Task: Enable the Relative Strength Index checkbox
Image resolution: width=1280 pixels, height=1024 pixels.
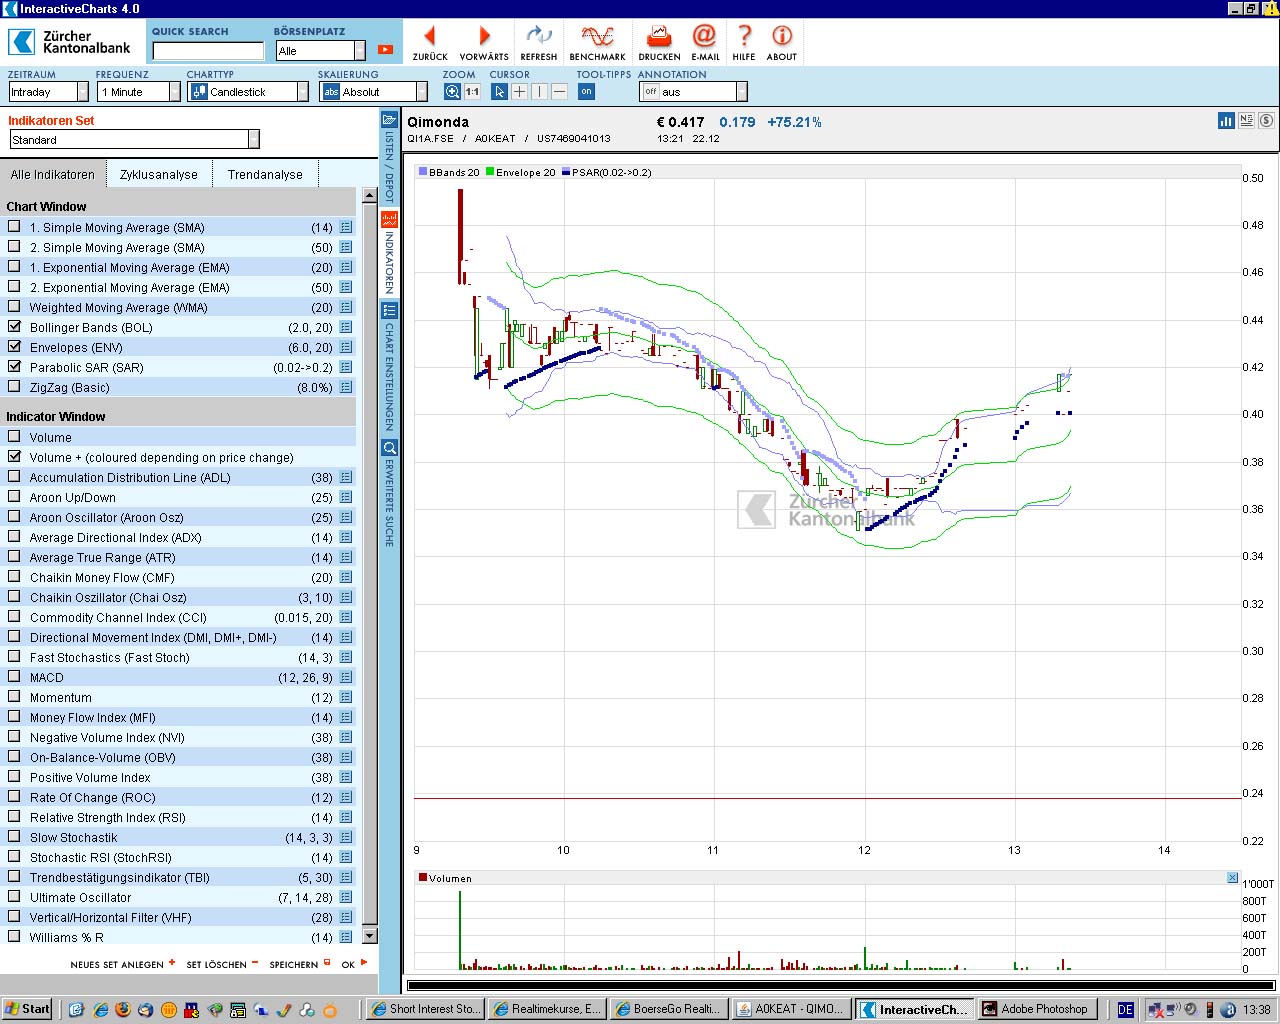Action: (x=14, y=817)
